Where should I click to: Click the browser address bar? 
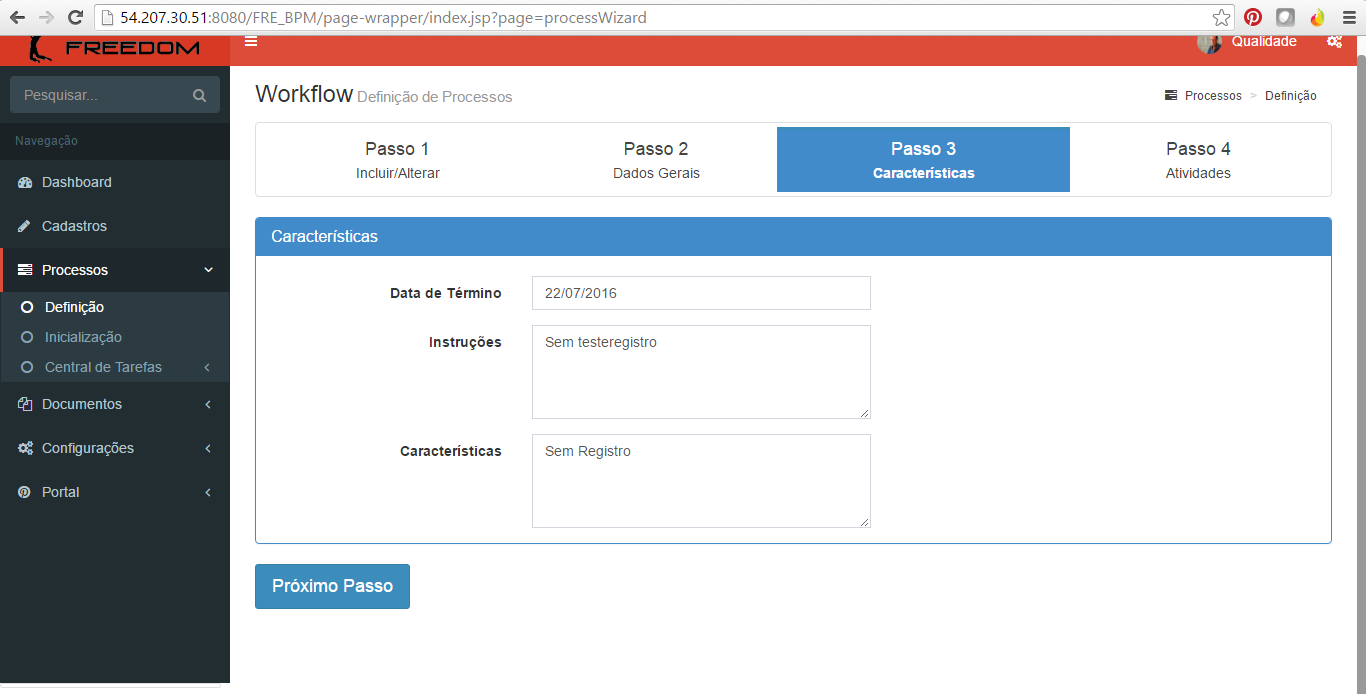(665, 17)
